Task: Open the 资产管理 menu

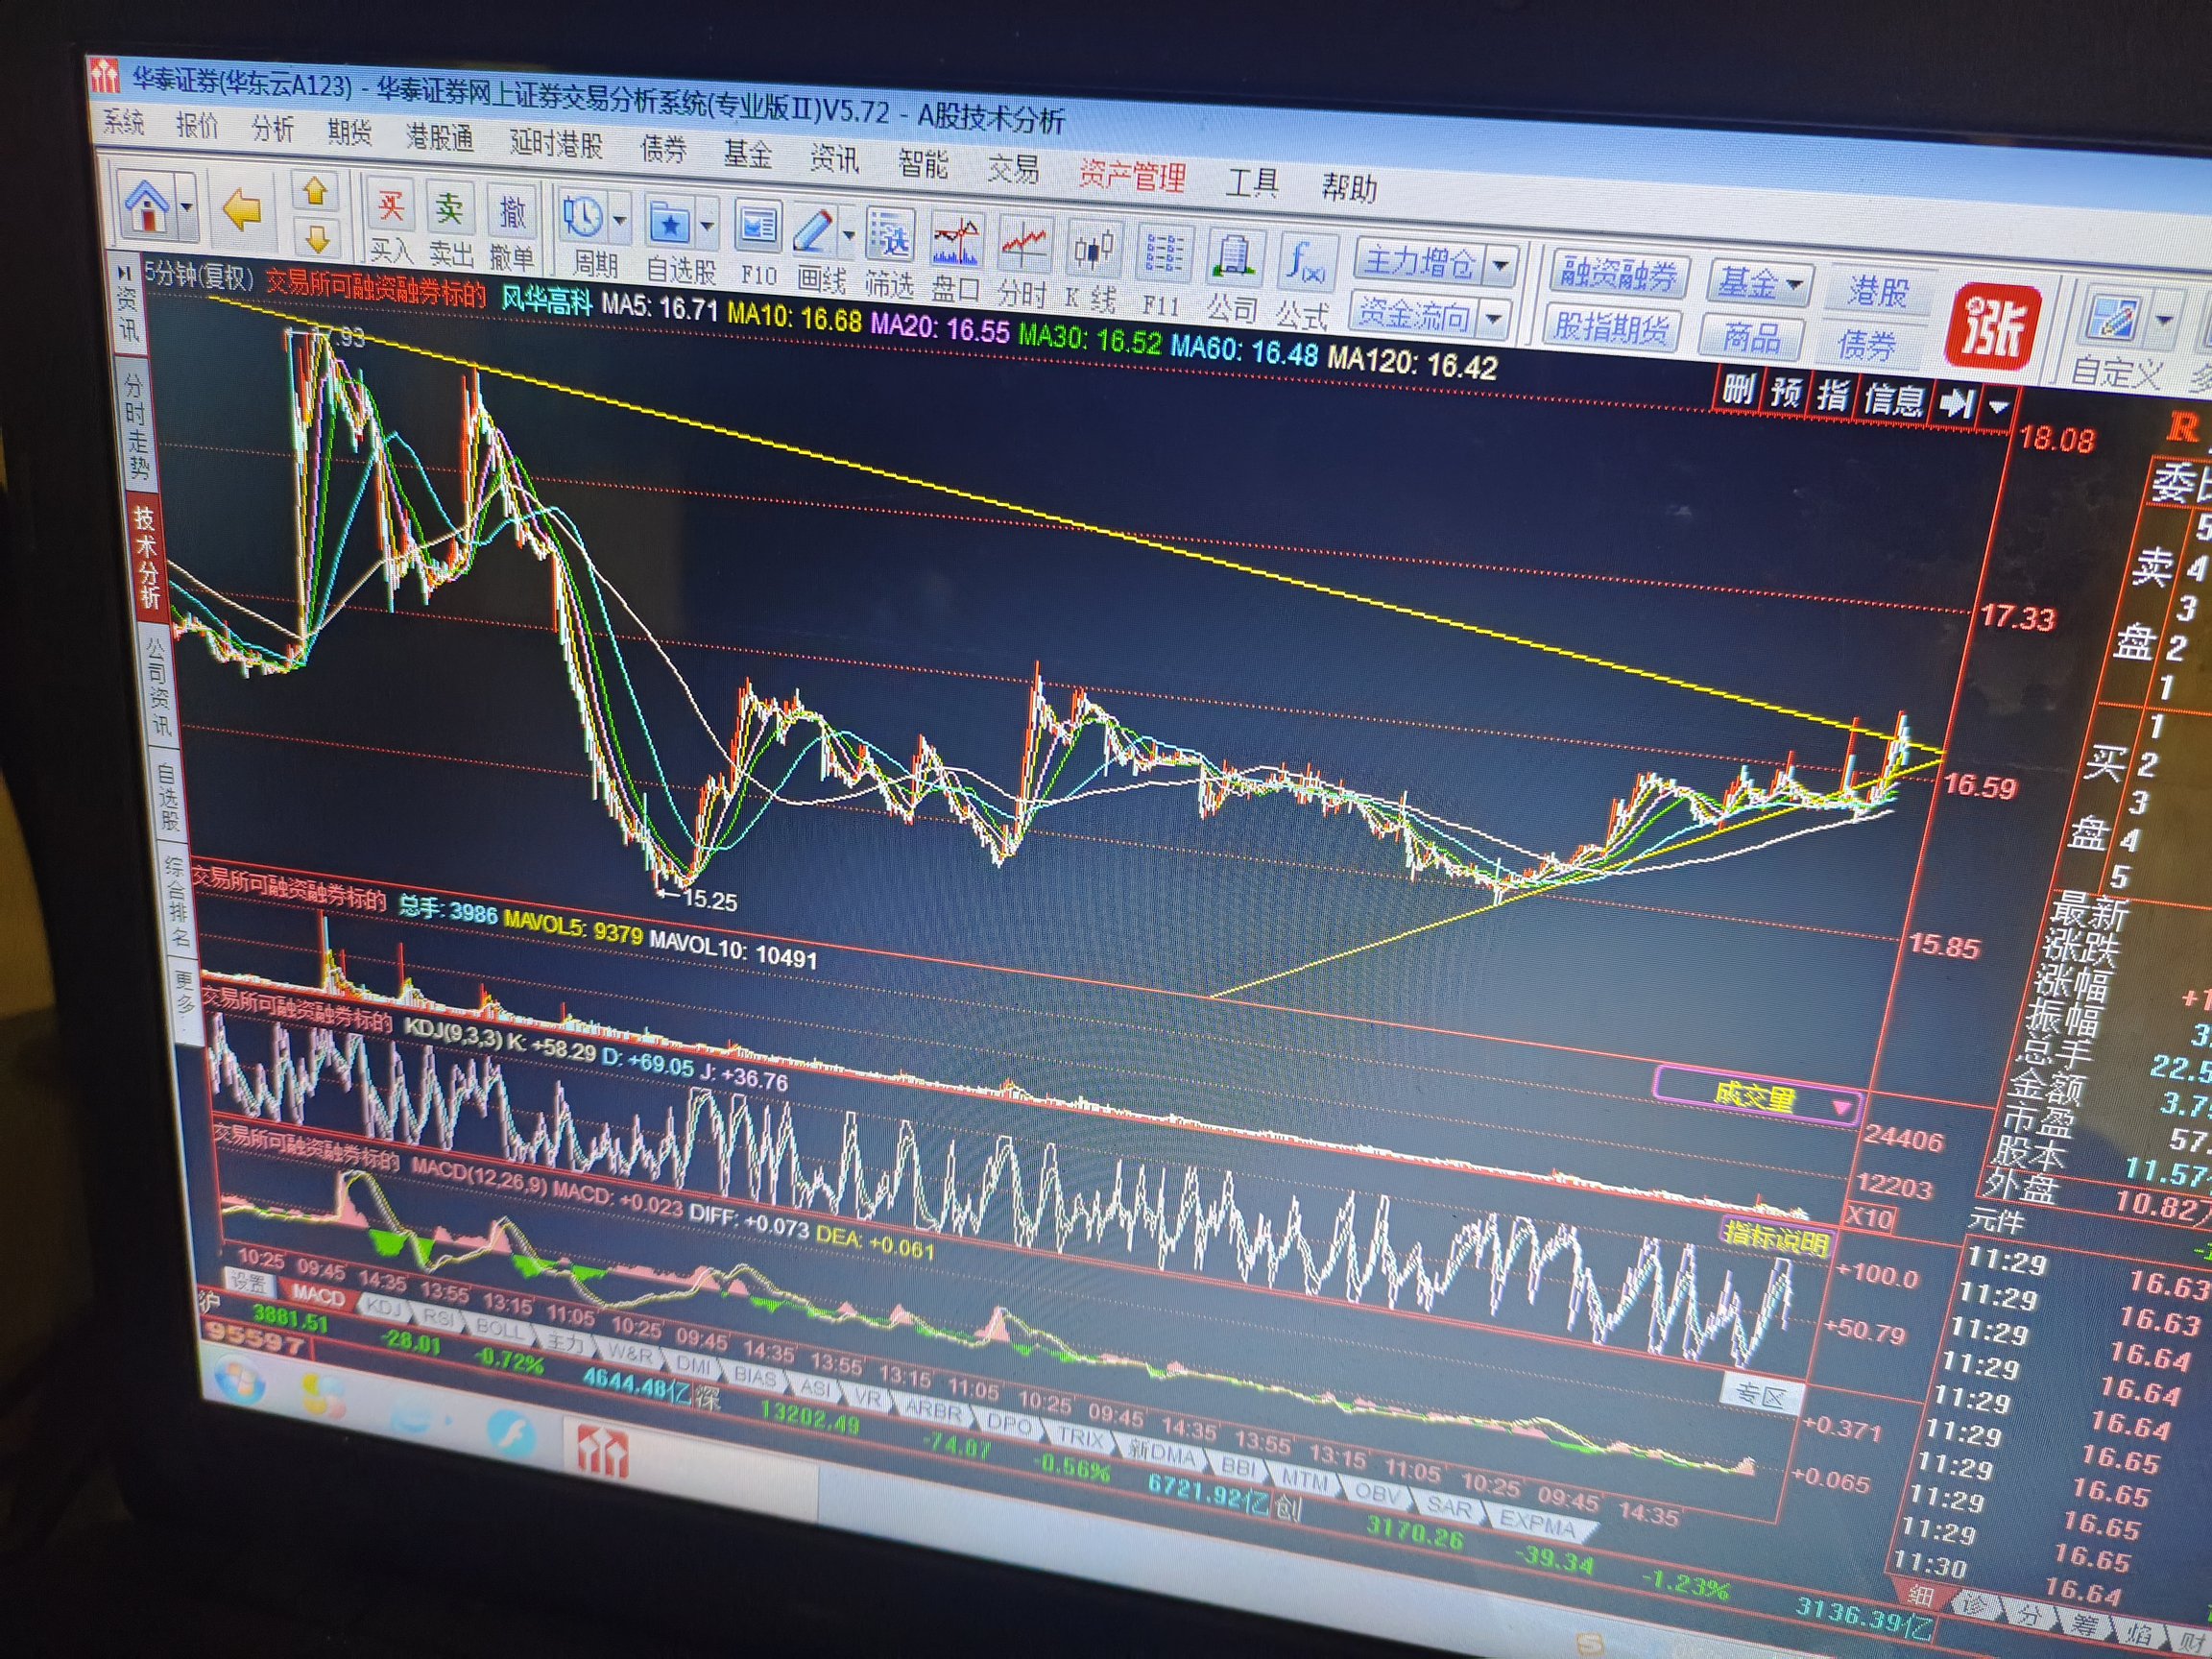Action: (1131, 177)
